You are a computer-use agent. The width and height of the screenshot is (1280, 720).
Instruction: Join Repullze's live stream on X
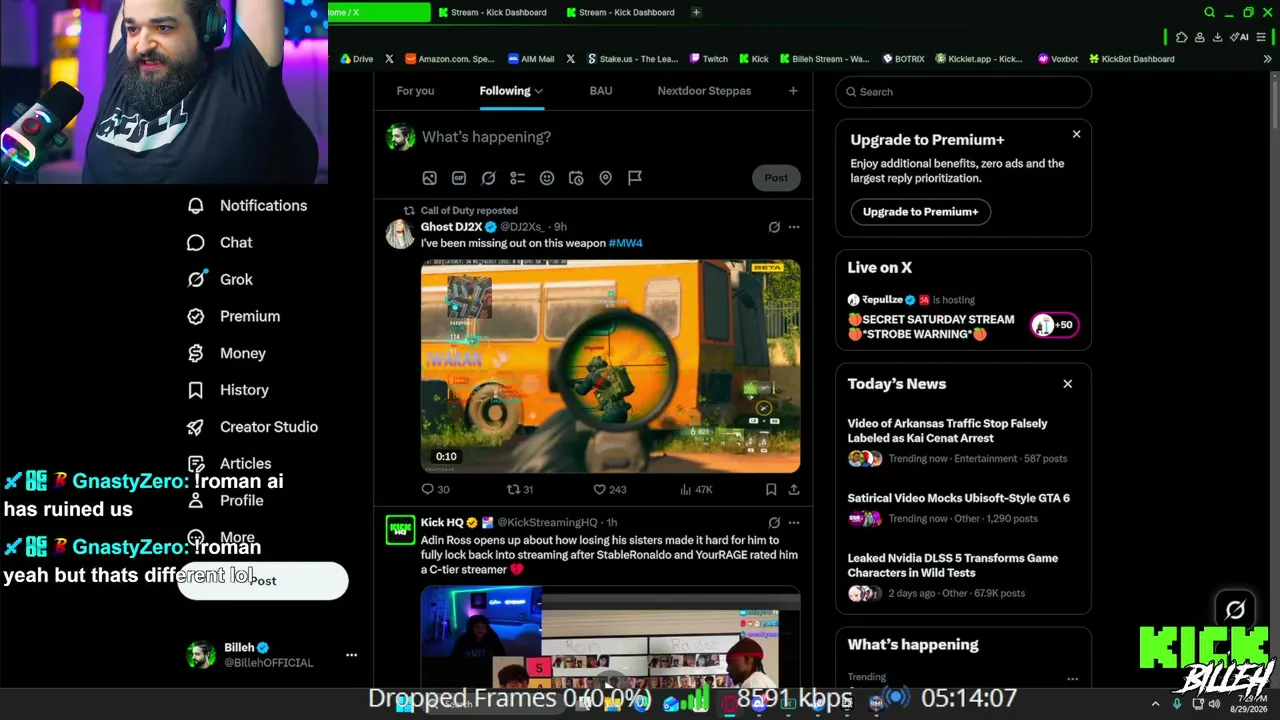pos(963,317)
